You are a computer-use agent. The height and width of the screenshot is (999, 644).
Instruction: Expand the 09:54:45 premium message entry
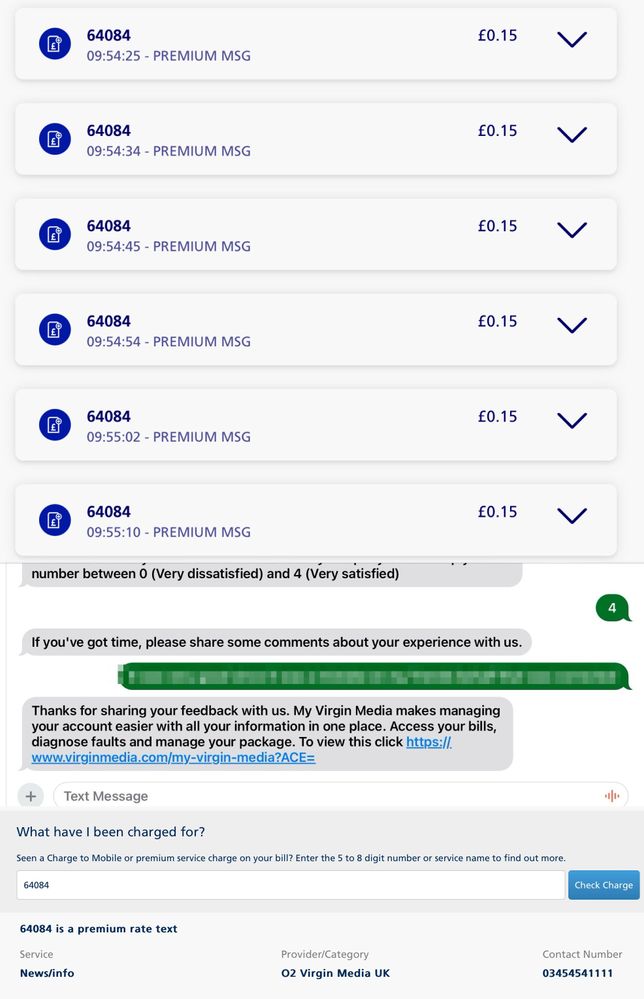572,230
